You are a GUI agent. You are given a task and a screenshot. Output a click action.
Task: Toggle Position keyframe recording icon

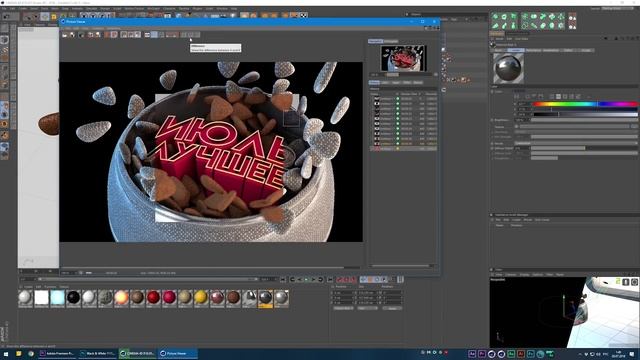[x=363, y=280]
